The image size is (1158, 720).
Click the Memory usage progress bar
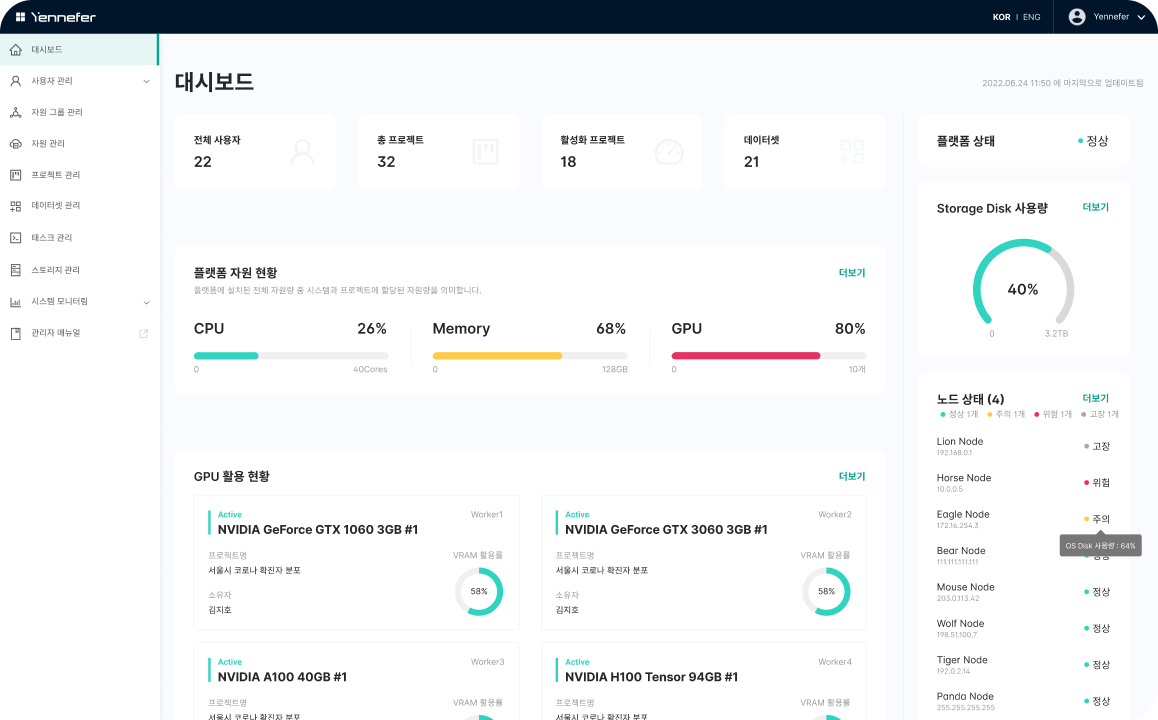coord(530,356)
